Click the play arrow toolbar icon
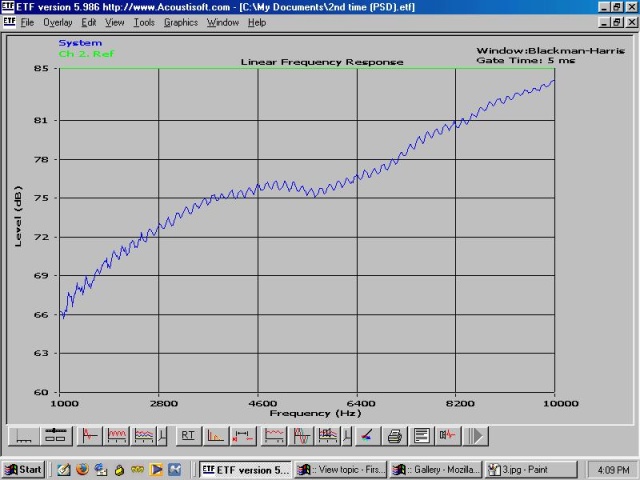Screen dimensions: 640x480 [476, 436]
